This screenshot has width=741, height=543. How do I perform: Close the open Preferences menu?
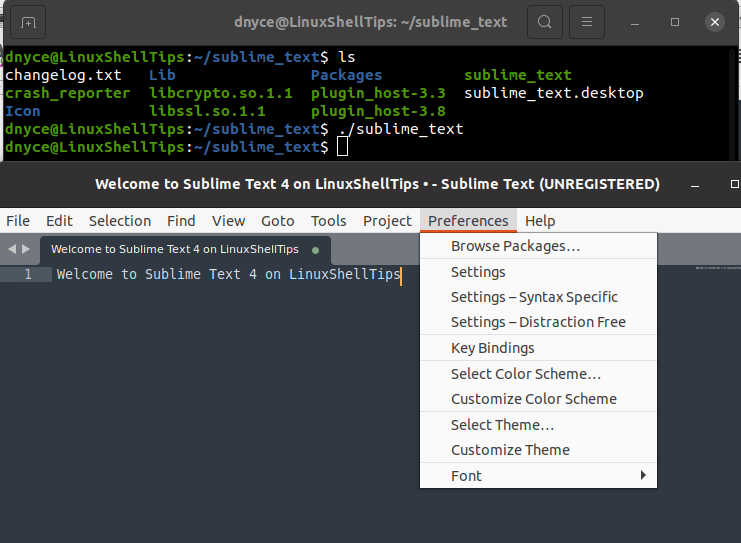tap(468, 221)
